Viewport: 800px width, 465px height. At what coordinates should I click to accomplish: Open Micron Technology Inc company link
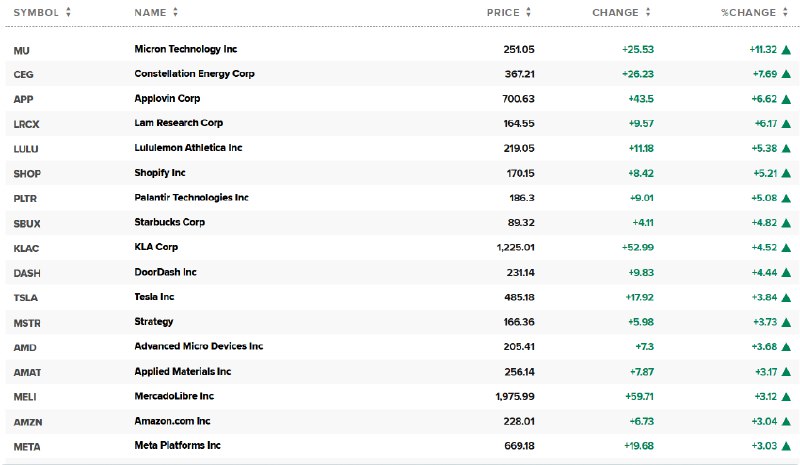click(186, 49)
